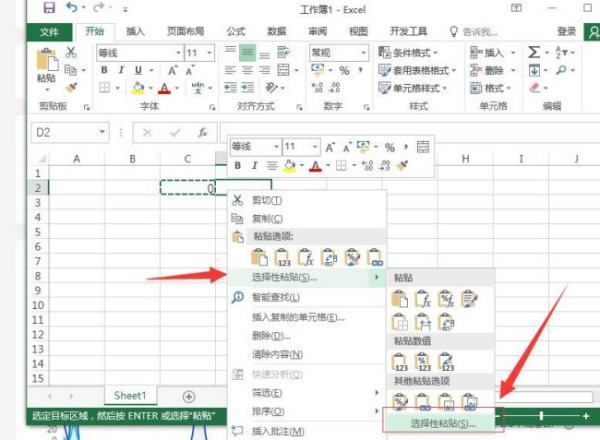
Task: Click the Sheet1 worksheet tab
Action: (130, 395)
